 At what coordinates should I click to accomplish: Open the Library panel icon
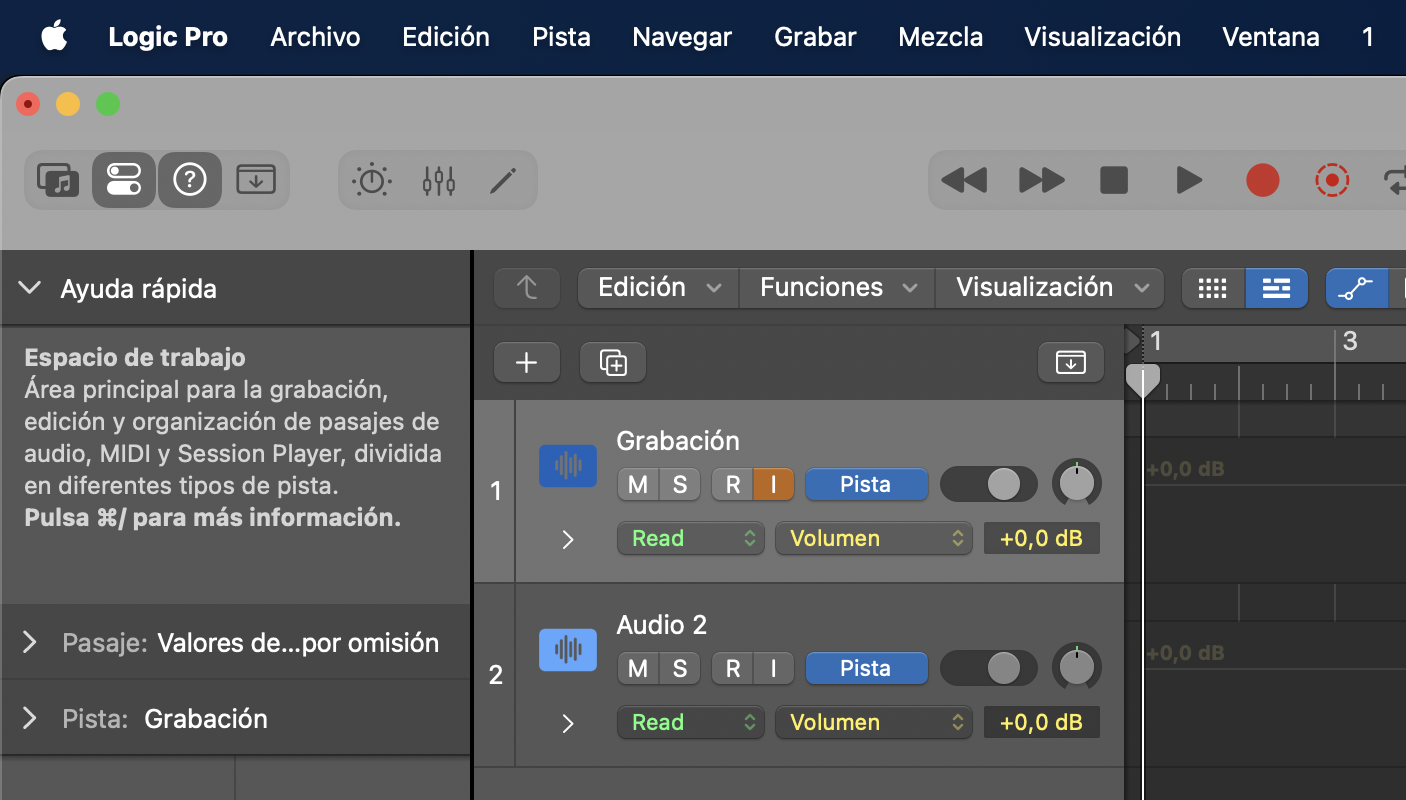point(58,180)
